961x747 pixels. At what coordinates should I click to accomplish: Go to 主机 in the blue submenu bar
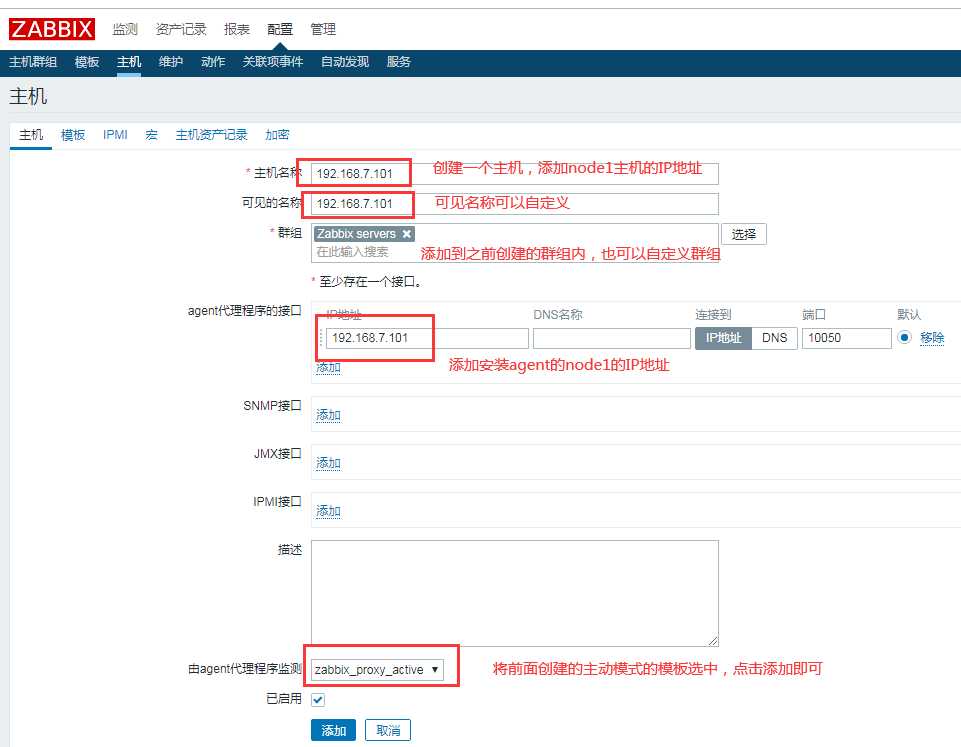[x=129, y=62]
